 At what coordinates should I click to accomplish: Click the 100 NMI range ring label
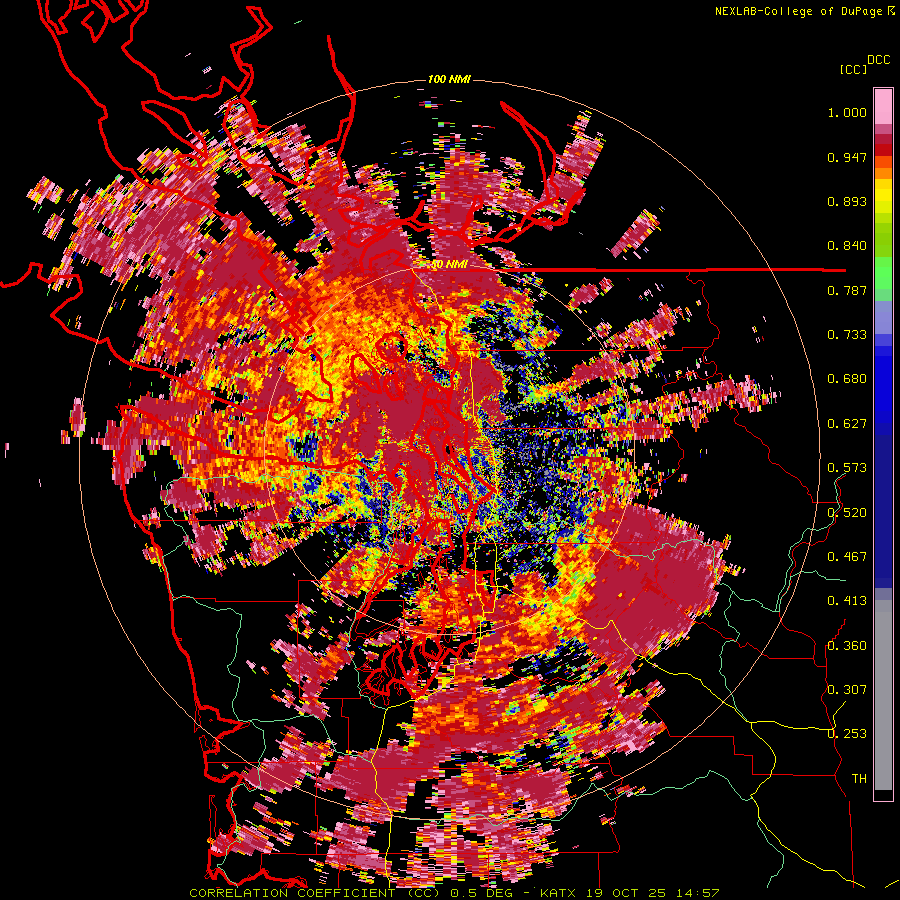point(449,79)
